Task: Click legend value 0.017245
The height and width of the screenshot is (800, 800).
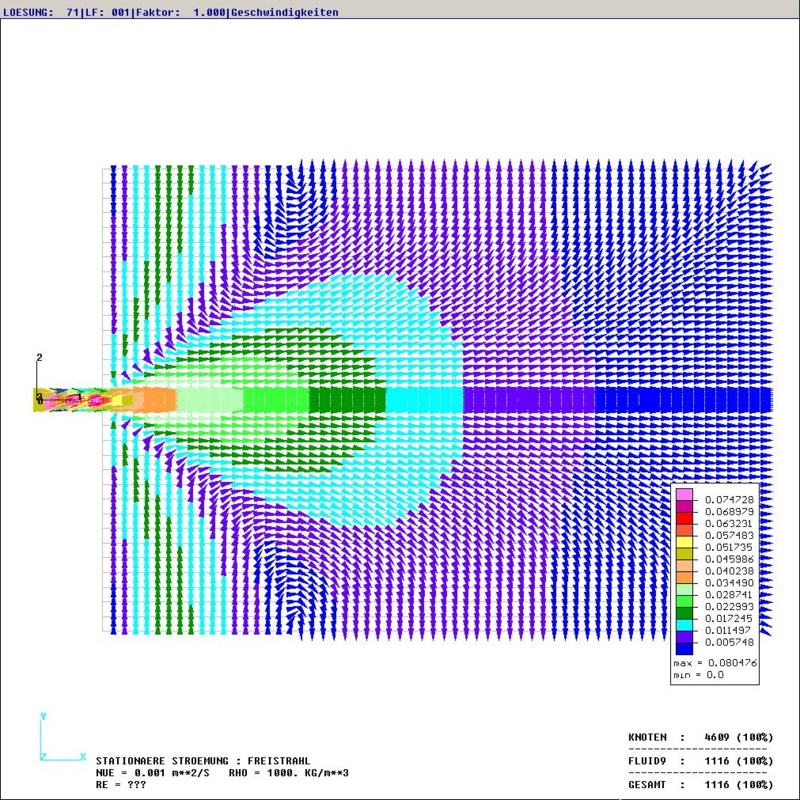Action: [x=729, y=618]
